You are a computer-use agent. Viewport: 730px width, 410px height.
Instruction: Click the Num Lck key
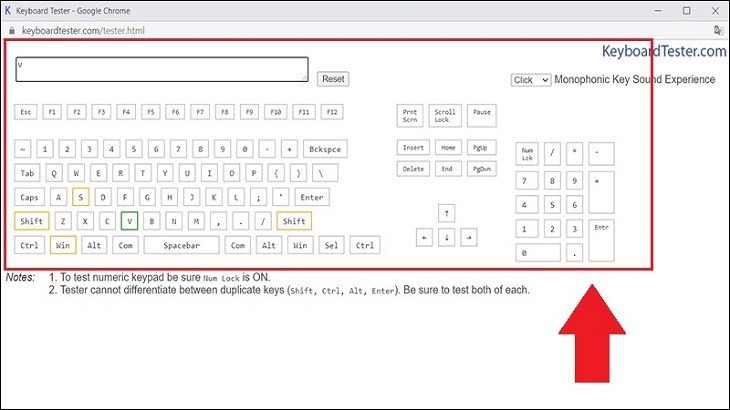coord(527,154)
